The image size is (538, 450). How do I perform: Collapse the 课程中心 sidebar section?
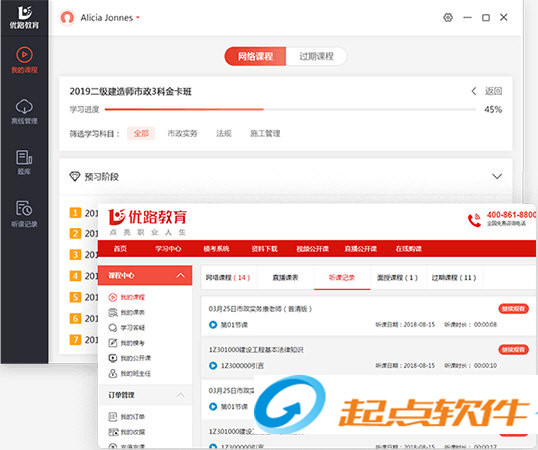pyautogui.click(x=180, y=275)
